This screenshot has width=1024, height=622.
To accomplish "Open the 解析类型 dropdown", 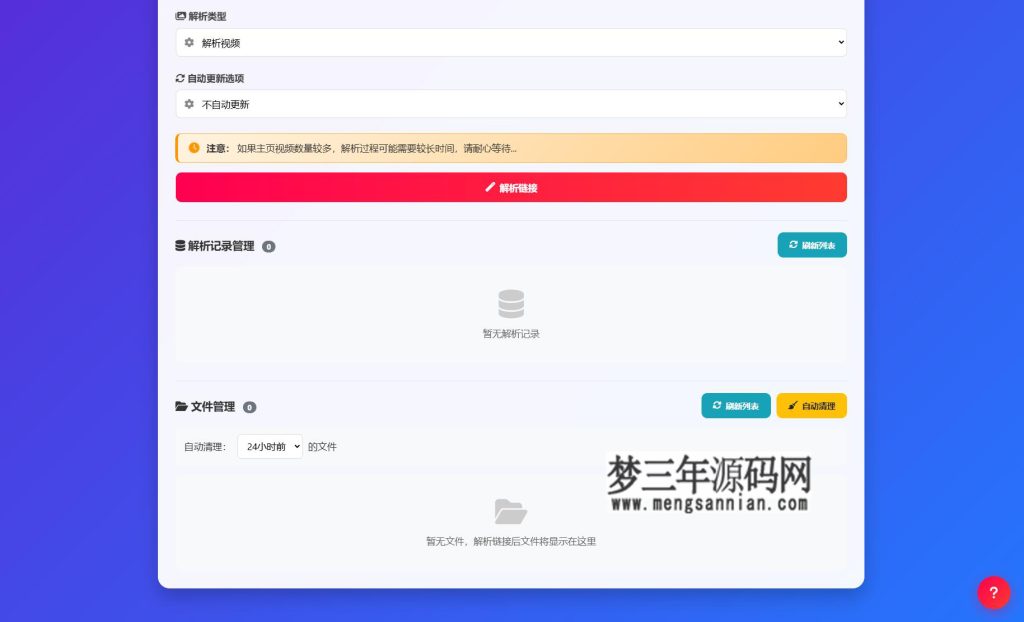I will (x=511, y=42).
